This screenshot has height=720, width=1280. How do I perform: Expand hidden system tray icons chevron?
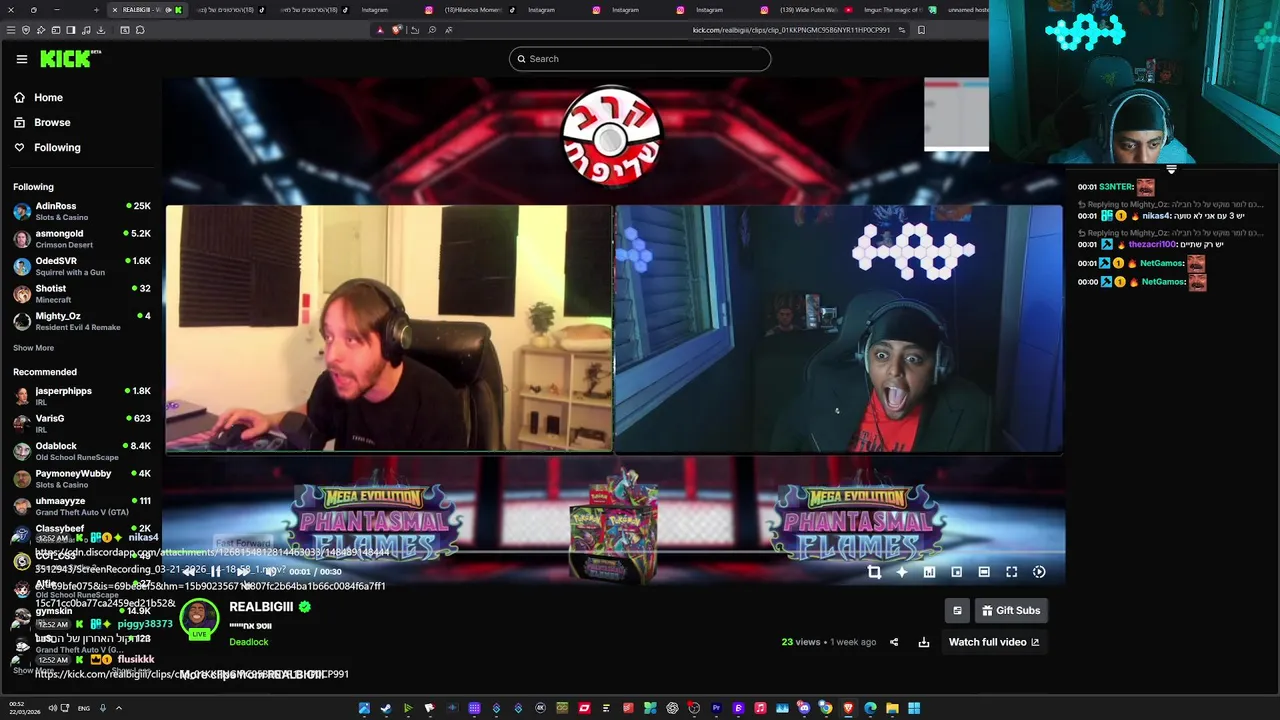(x=118, y=708)
